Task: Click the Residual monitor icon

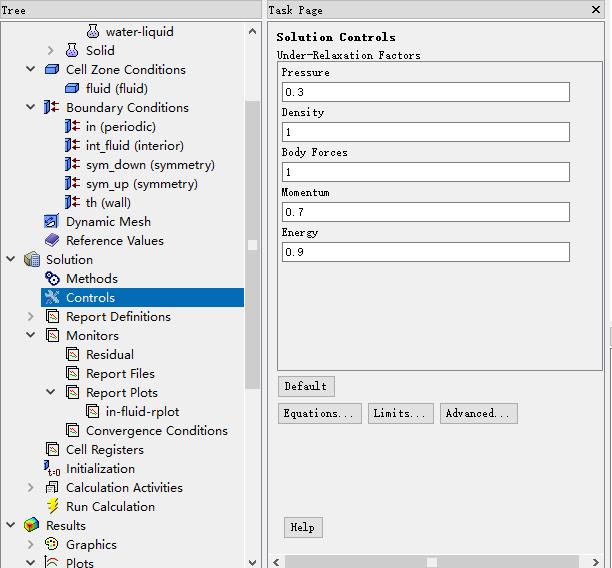Action: (x=73, y=354)
